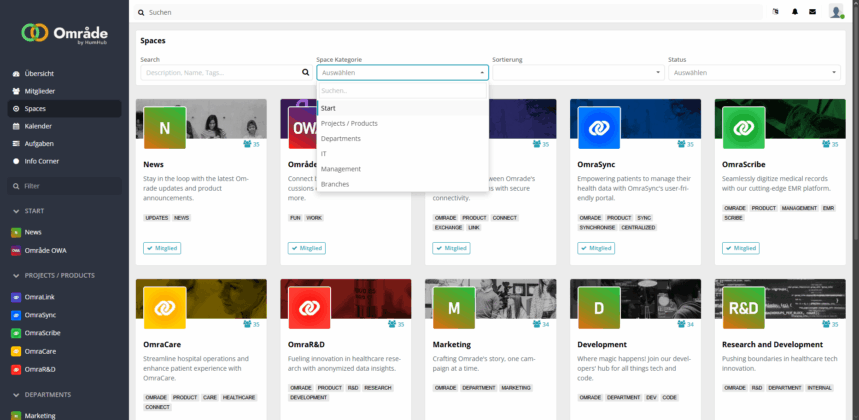Select Branches category option

tap(403, 185)
